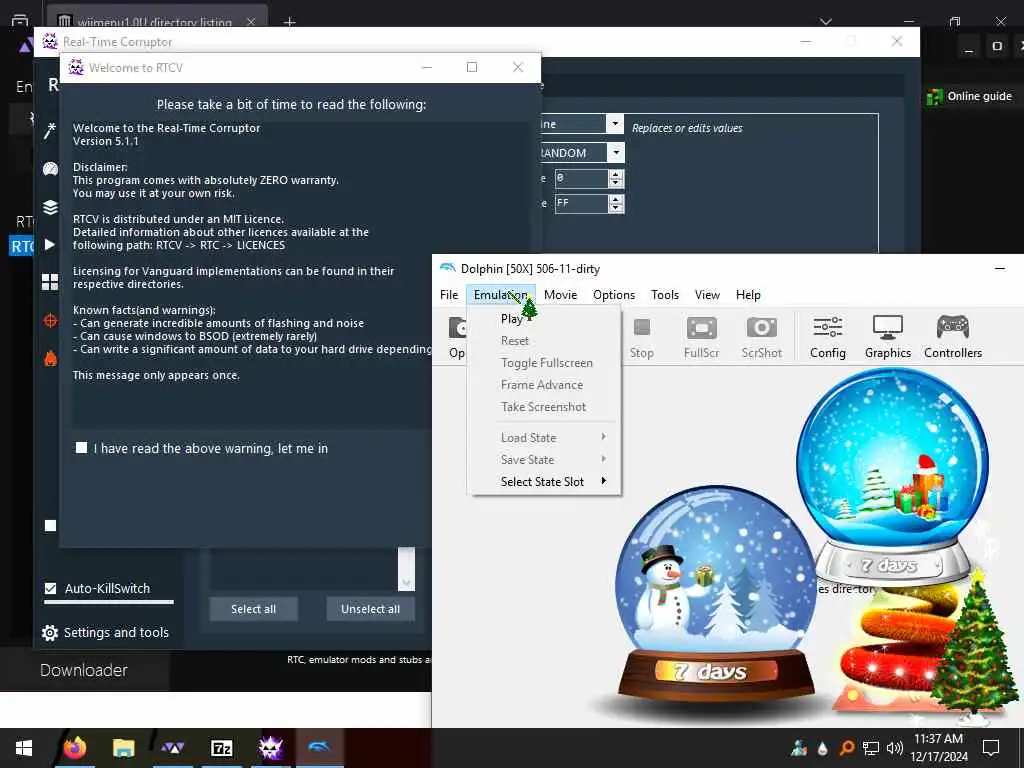Viewport: 1024px width, 768px height.
Task: Choose Reset in the Emulation menu
Action: [544, 341]
